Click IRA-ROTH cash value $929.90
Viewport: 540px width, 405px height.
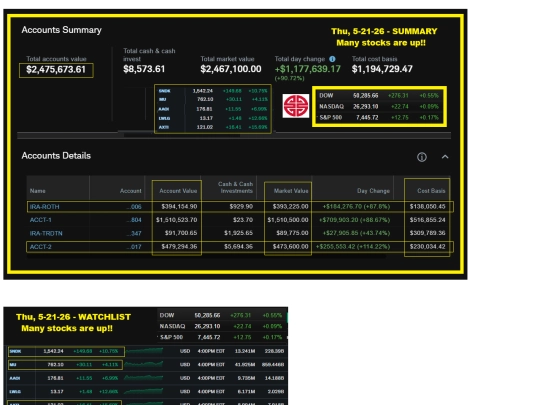click(x=241, y=207)
